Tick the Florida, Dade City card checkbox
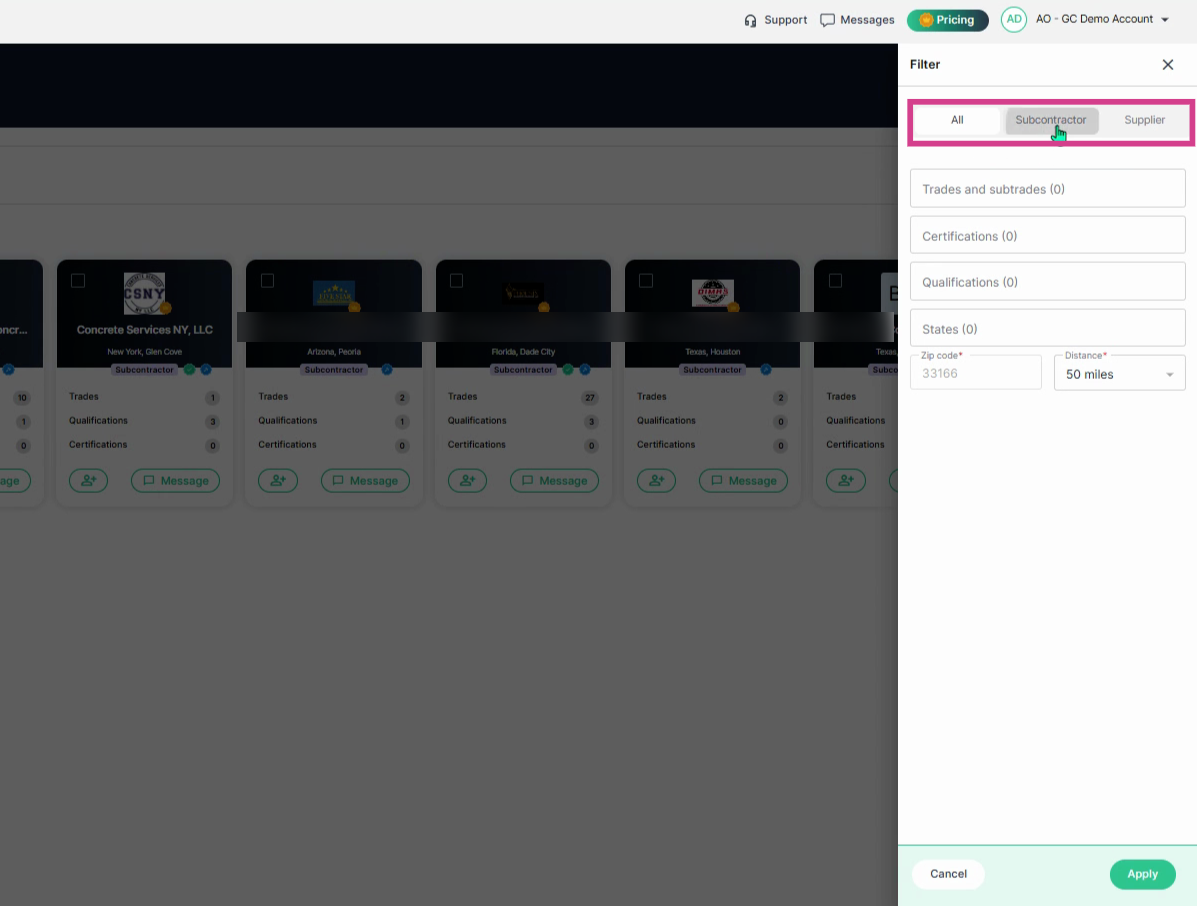 click(457, 281)
